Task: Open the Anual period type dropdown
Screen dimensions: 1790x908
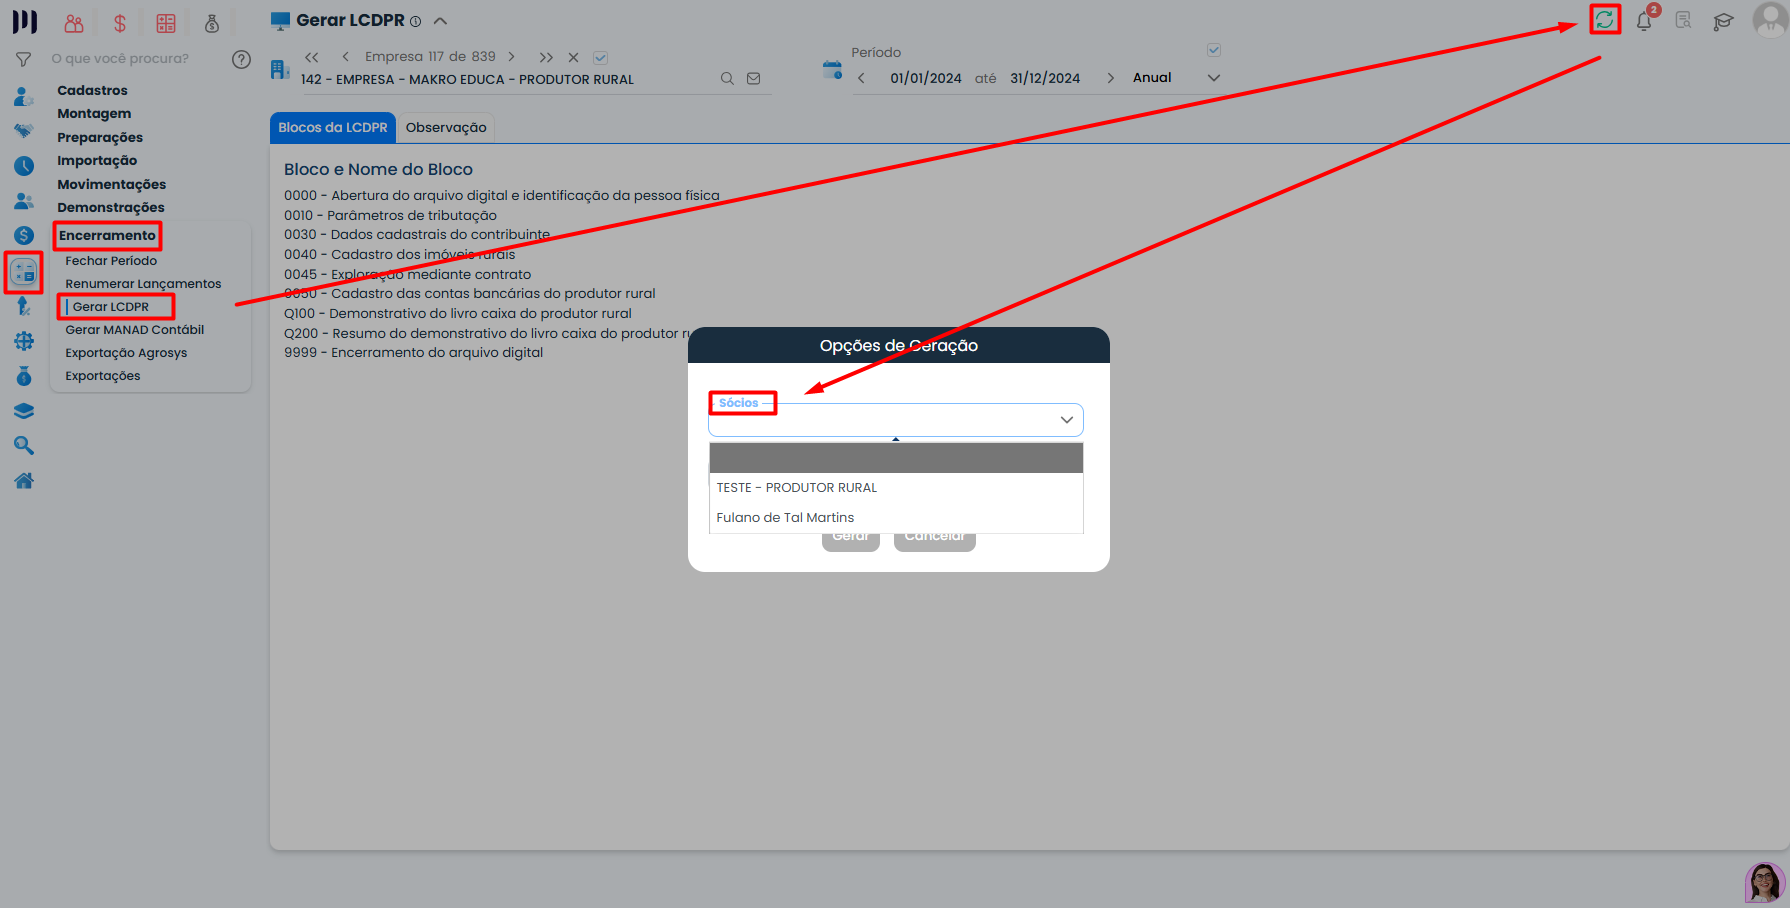Action: click(x=1176, y=78)
